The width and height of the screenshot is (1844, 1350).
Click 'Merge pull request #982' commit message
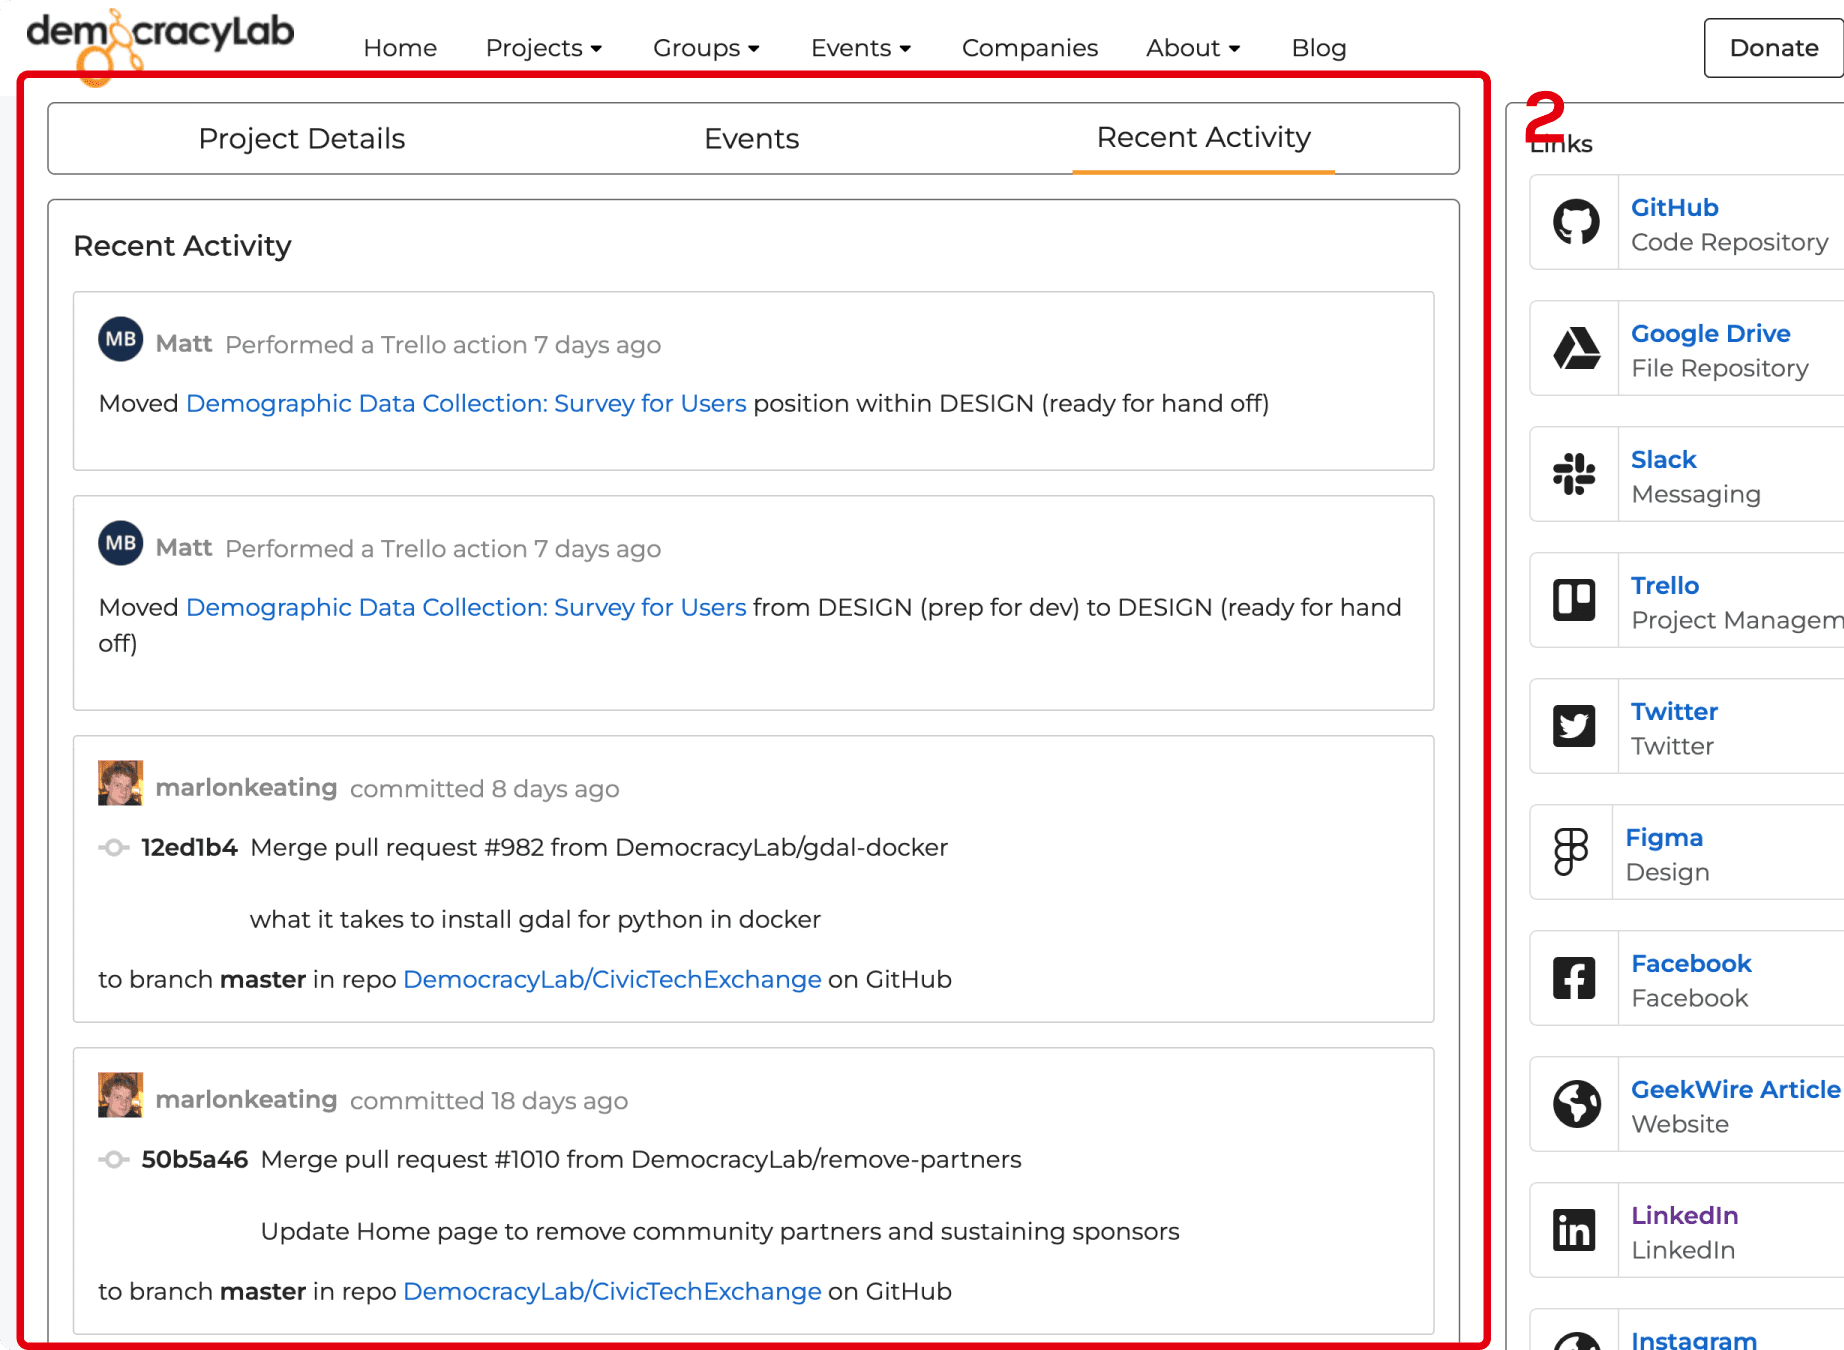click(599, 847)
